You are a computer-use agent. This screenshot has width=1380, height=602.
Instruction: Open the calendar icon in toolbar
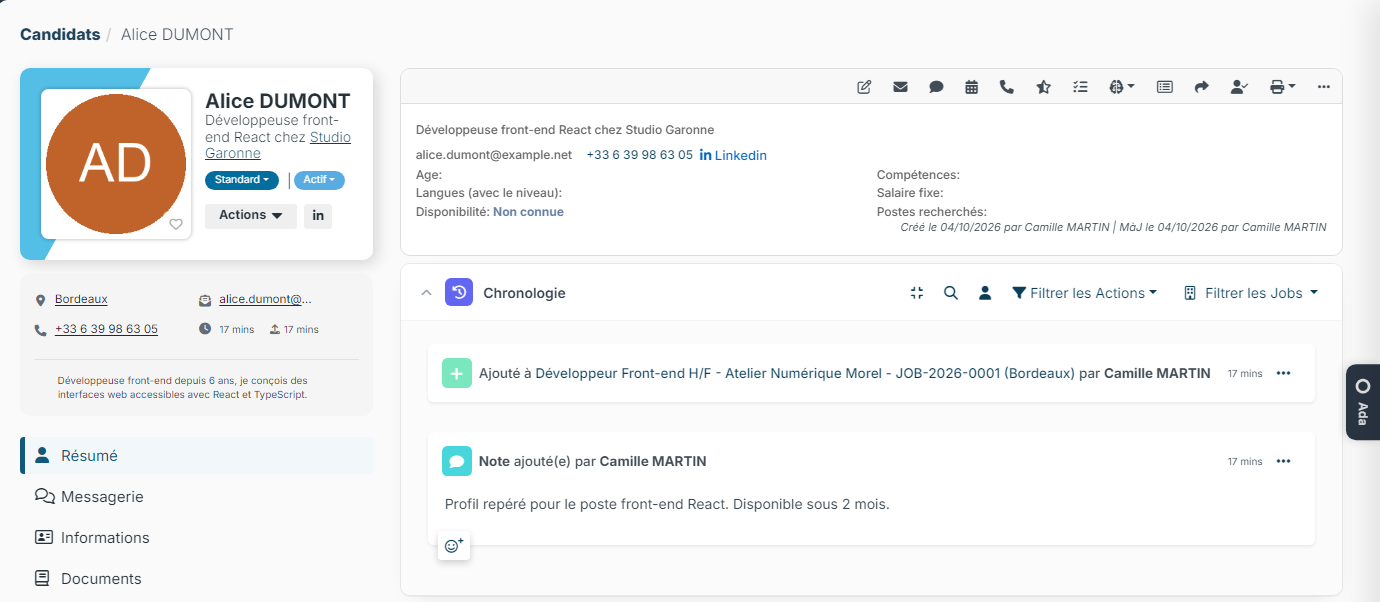coord(971,87)
